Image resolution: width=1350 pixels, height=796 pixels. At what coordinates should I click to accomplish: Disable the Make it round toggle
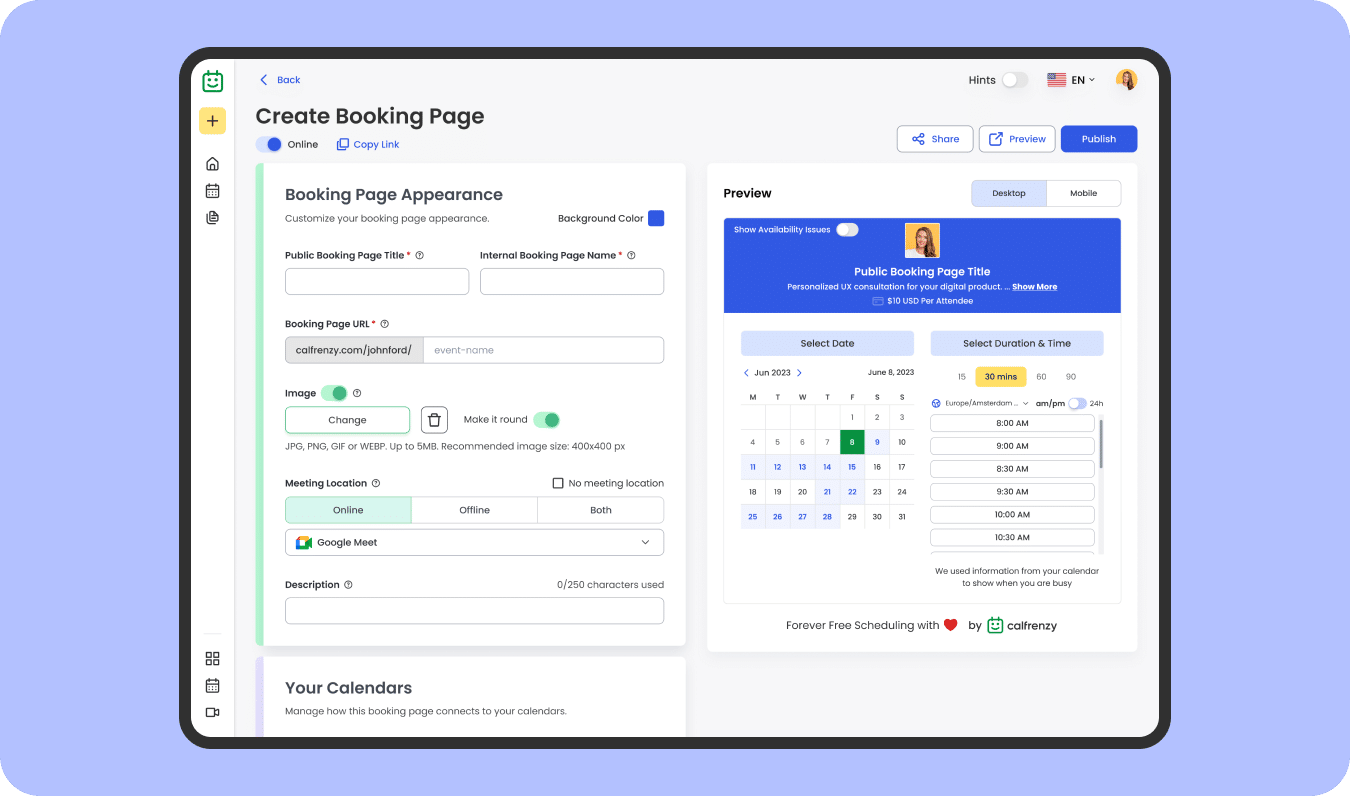(546, 420)
